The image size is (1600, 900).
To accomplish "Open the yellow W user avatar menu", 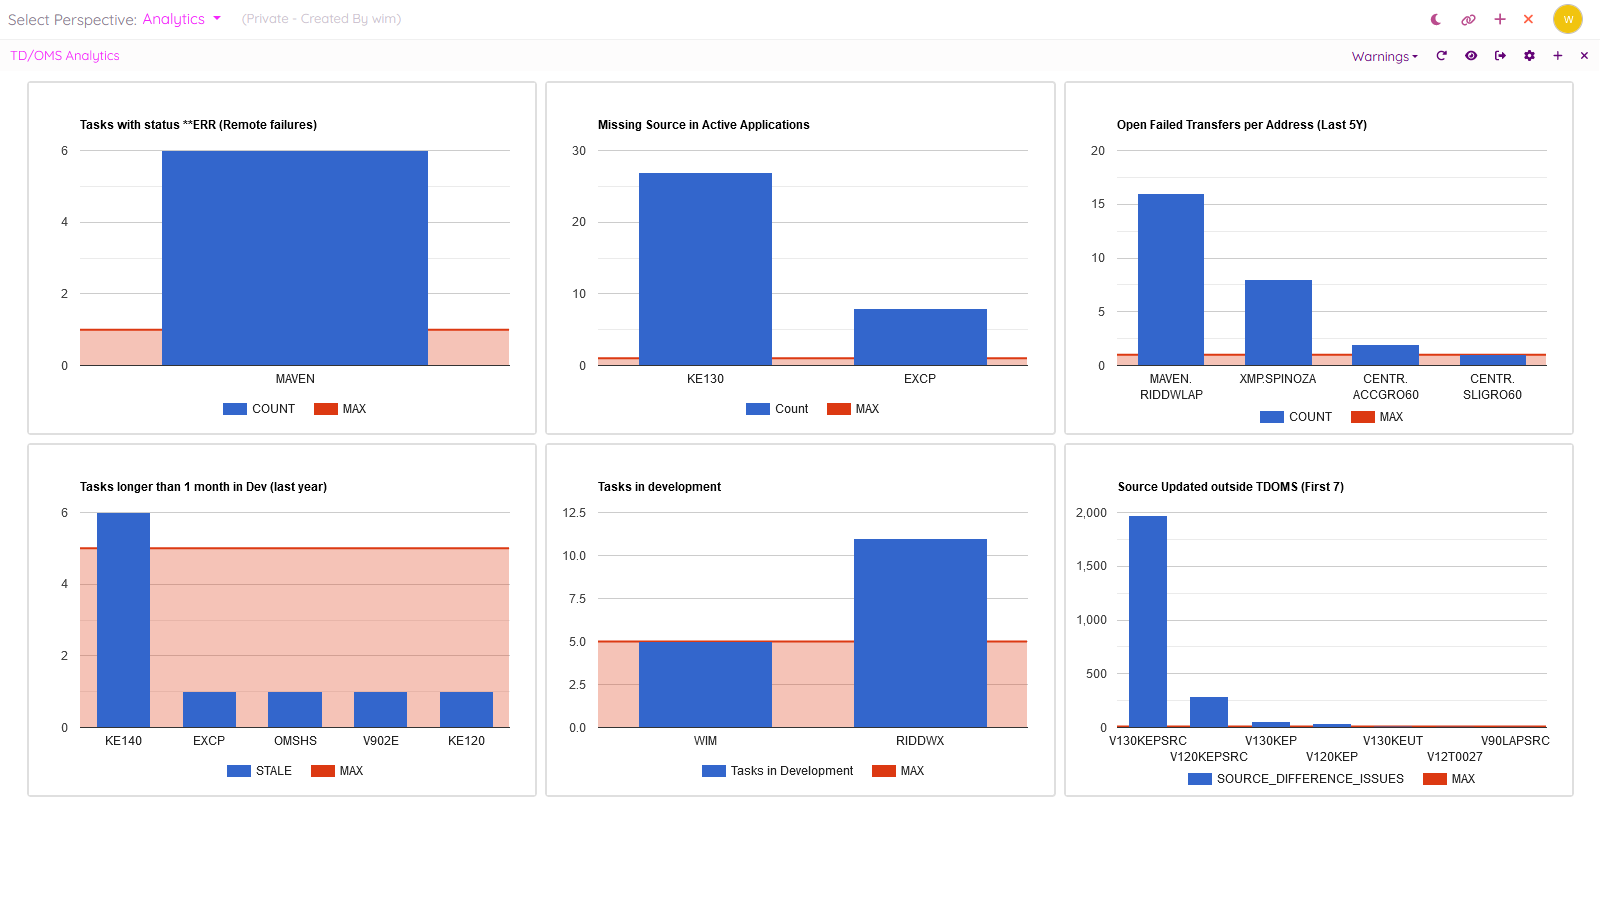I will tap(1568, 19).
